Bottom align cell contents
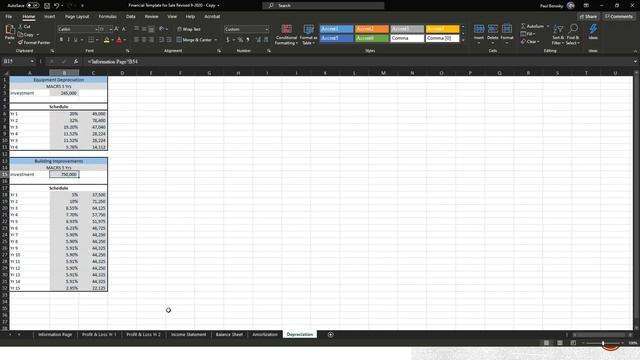Viewport: 640px width, 360px height. coord(151,29)
